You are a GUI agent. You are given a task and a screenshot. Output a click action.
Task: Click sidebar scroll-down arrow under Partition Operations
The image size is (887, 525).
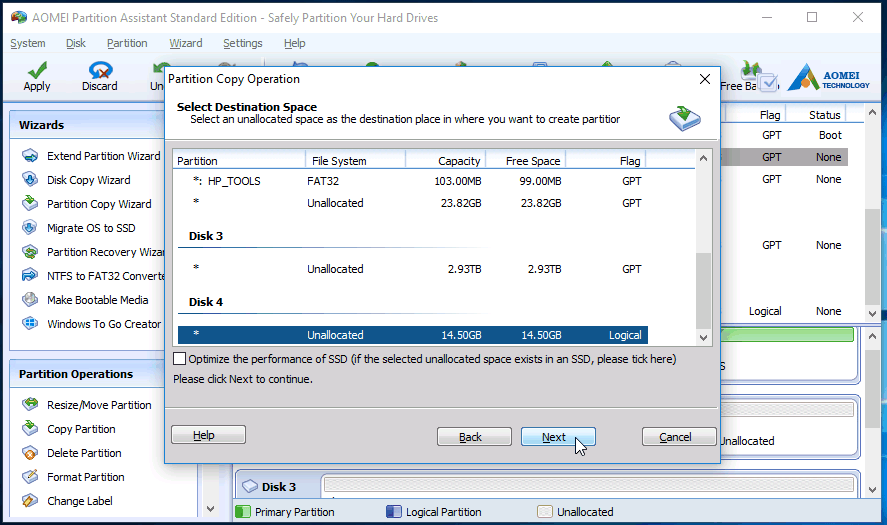pos(210,509)
